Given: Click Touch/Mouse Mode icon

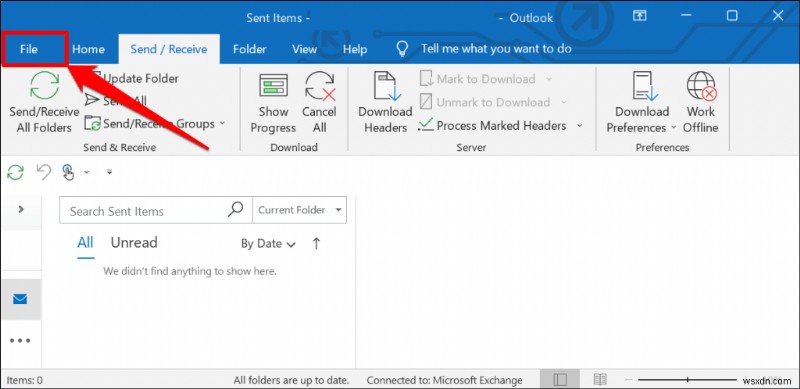Looking at the screenshot, I should 68,173.
